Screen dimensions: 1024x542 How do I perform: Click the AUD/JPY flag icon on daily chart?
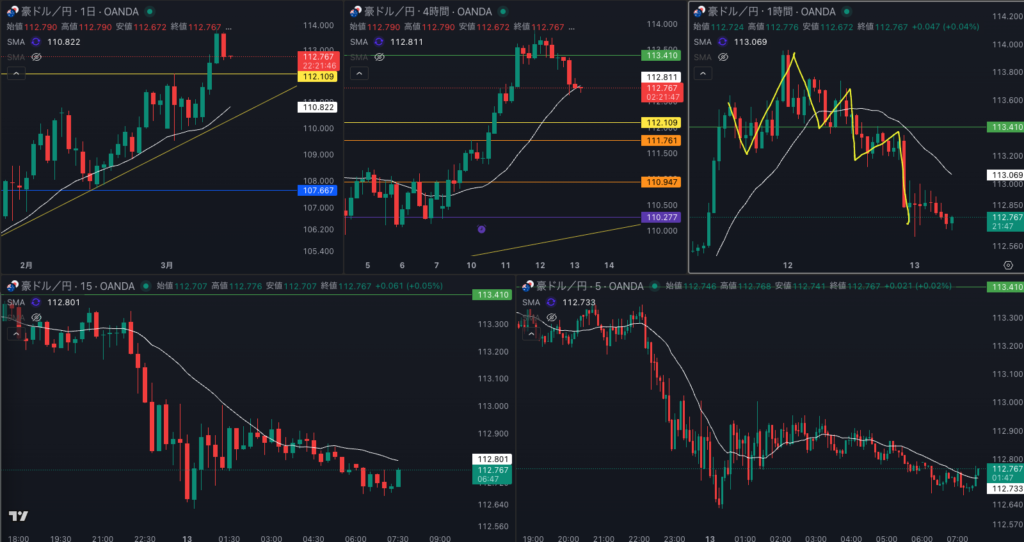[x=12, y=10]
